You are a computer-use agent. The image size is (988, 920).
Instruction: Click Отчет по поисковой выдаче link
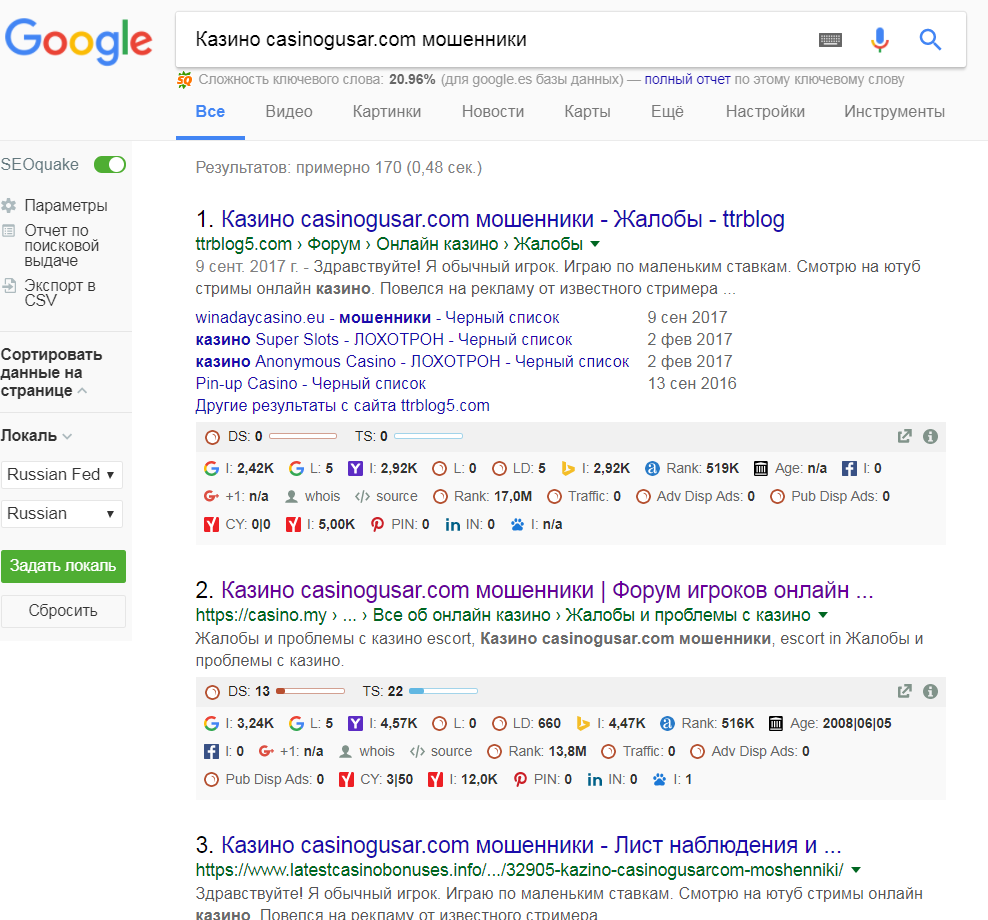pos(61,246)
